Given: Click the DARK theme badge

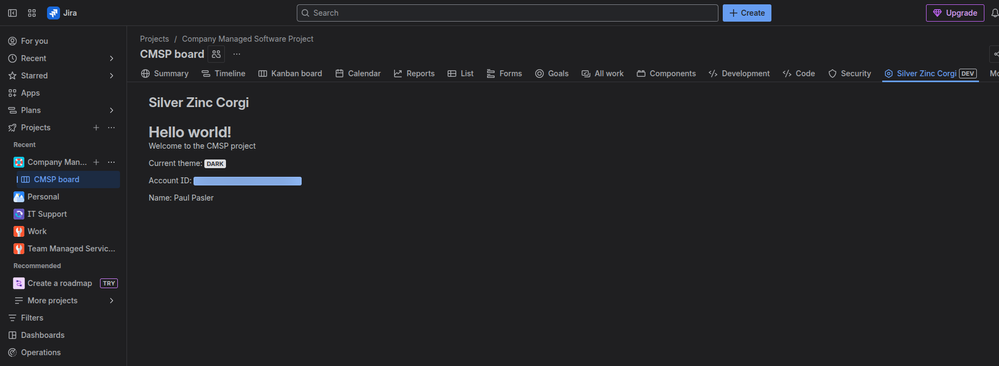Looking at the screenshot, I should 215,164.
